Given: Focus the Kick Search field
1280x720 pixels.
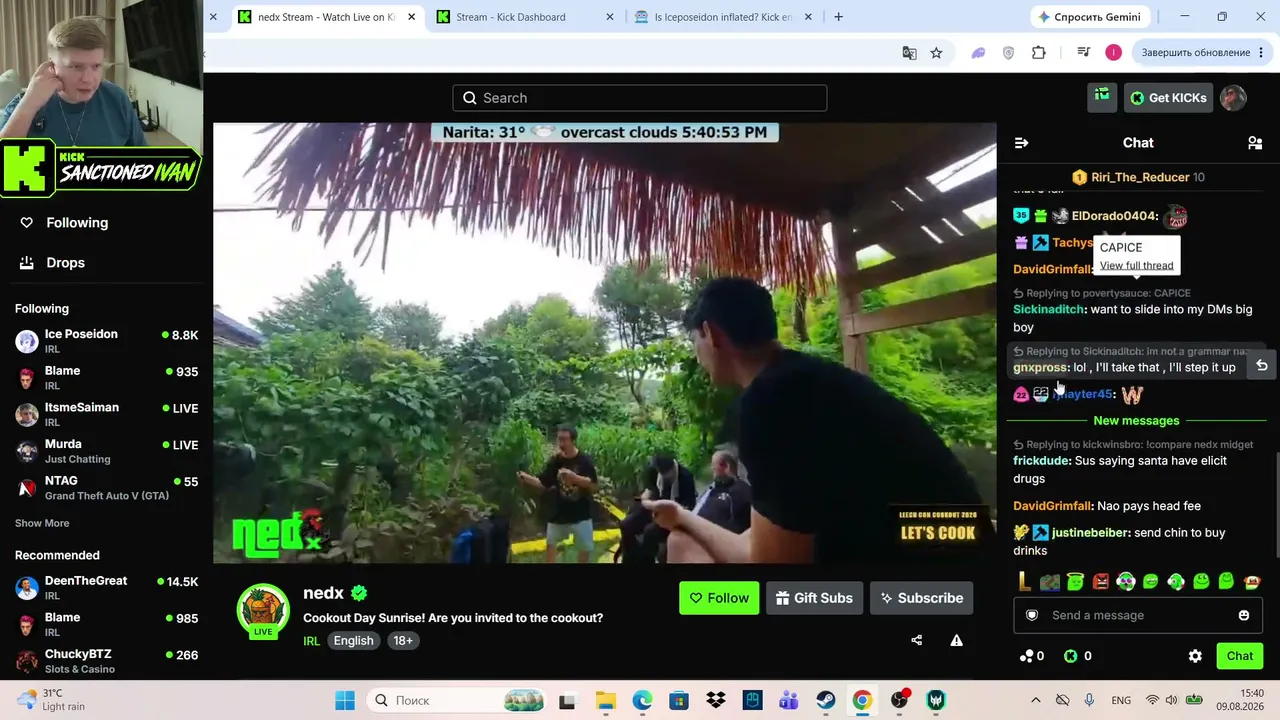Looking at the screenshot, I should [x=640, y=98].
